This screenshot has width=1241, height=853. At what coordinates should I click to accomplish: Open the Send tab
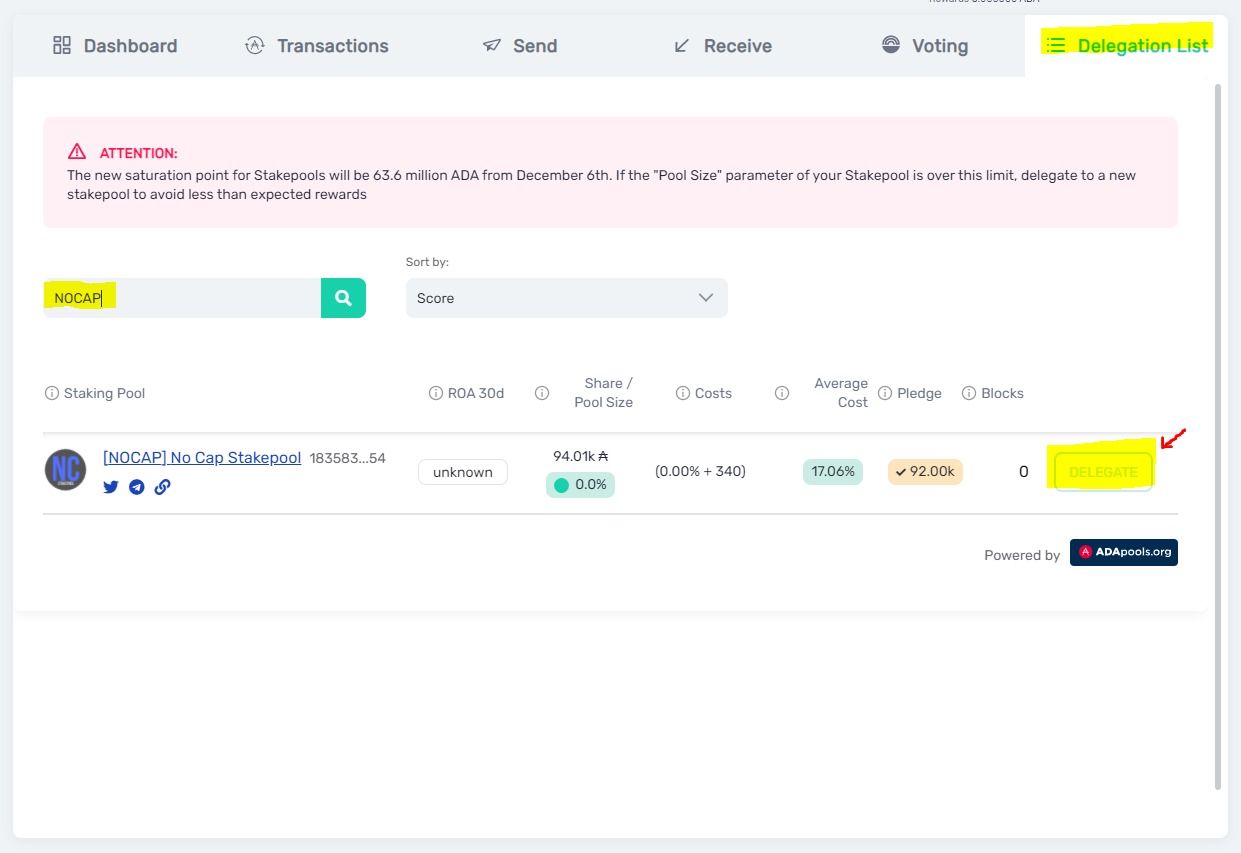click(520, 46)
